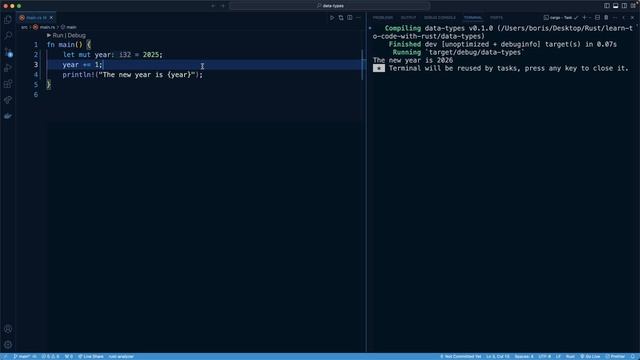Screen dimensions: 640x360
Task: Switch to the Output panel tab
Action: pos(408,18)
